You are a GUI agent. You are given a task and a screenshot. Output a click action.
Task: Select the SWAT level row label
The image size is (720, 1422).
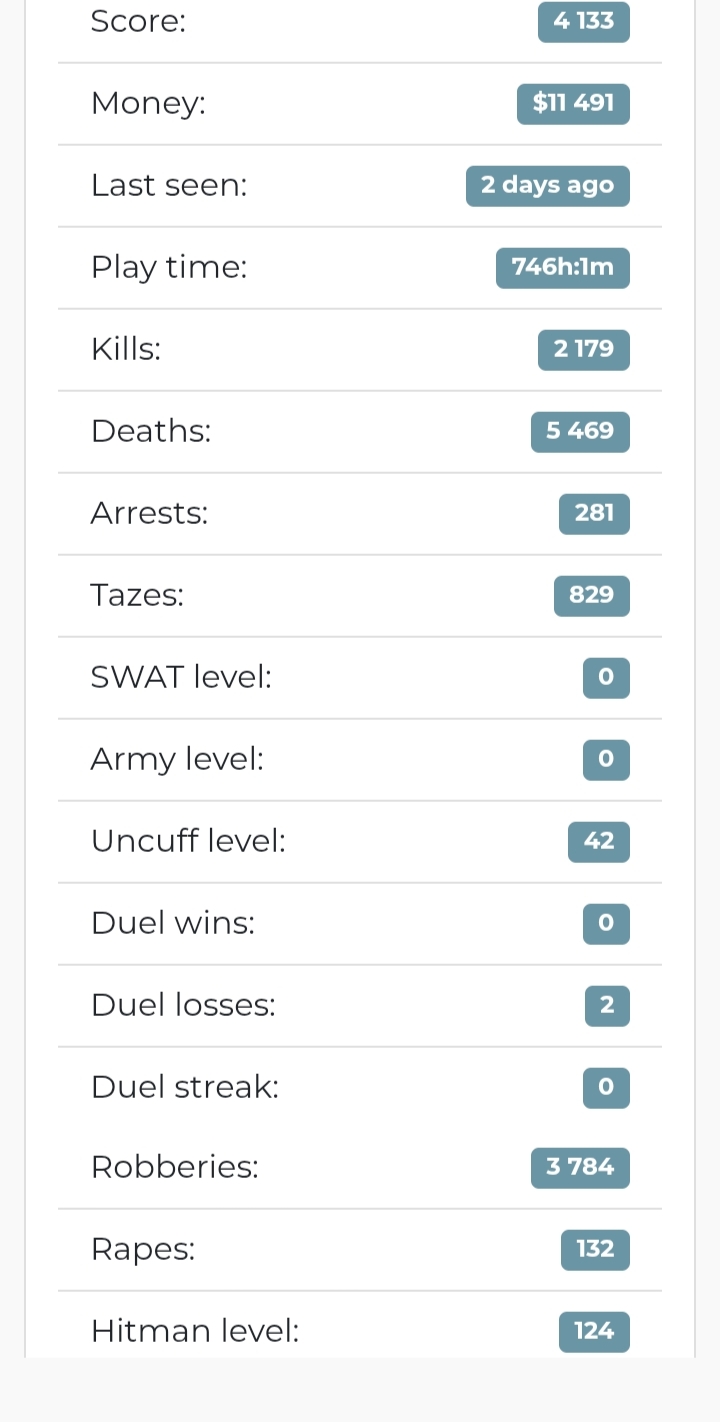181,677
